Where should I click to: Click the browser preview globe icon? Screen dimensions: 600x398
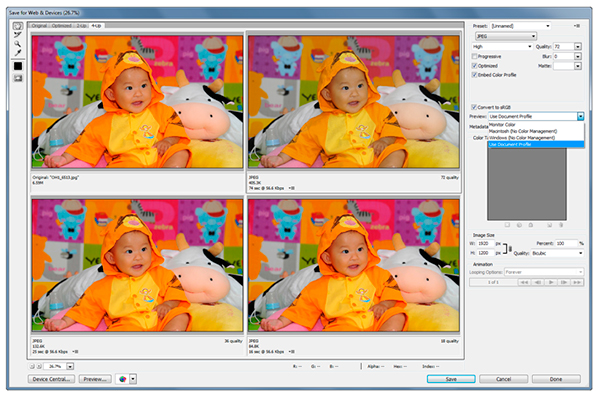coord(122,379)
